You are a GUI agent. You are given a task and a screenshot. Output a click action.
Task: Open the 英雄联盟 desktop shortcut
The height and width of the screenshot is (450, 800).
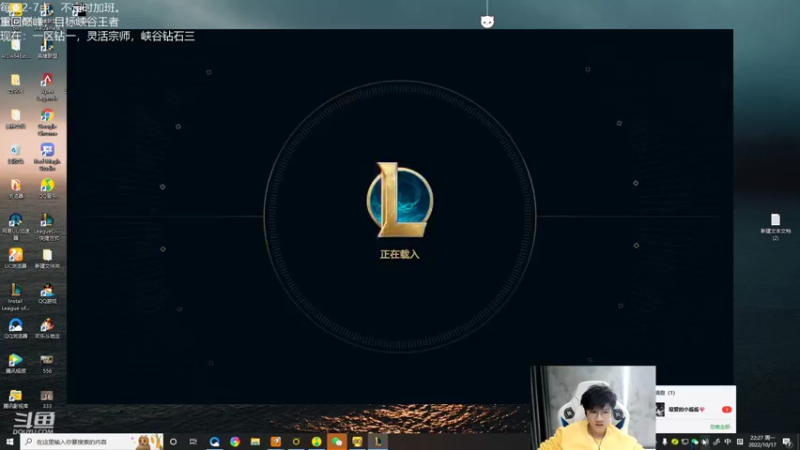click(x=47, y=48)
